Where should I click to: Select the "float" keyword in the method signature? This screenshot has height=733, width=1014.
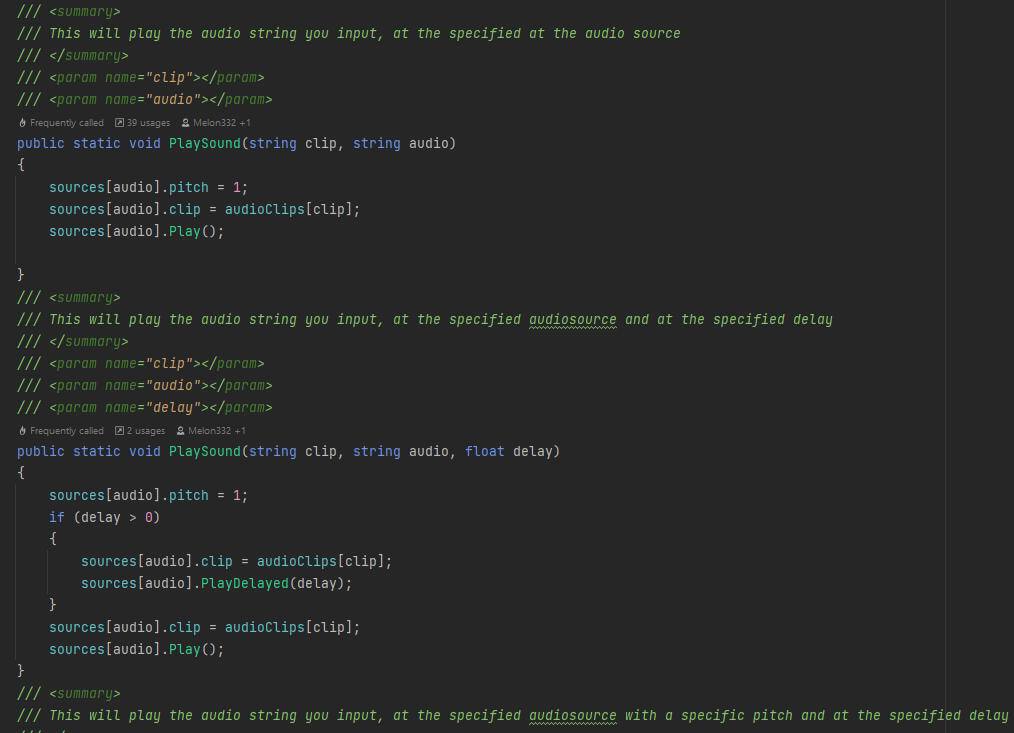coord(485,451)
